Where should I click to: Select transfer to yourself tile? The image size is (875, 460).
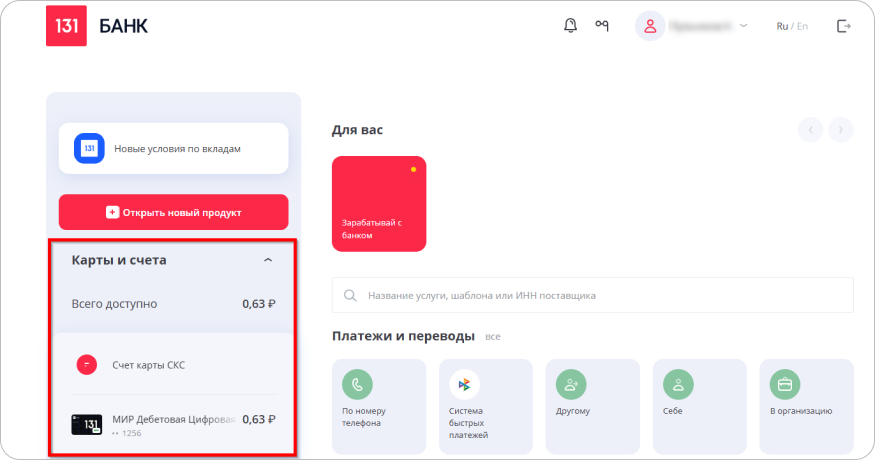click(x=678, y=384)
